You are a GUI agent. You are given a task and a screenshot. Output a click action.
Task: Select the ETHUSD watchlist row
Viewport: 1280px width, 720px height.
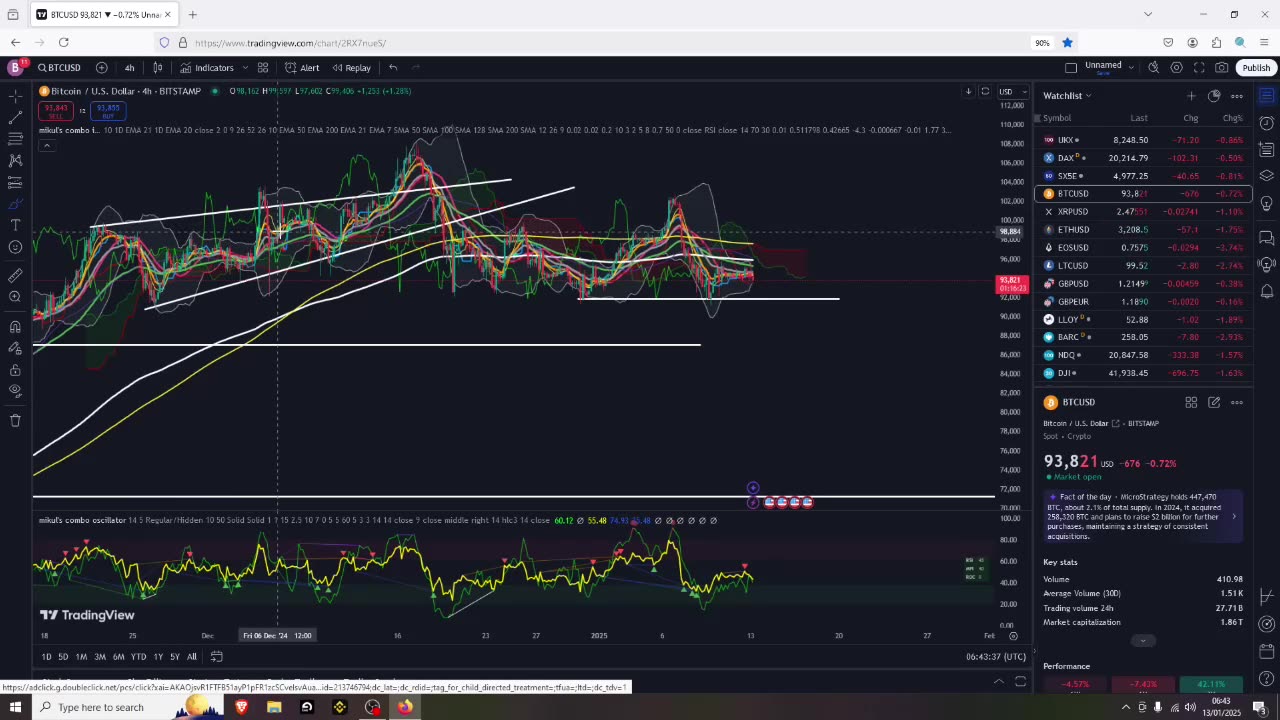pyautogui.click(x=1142, y=230)
